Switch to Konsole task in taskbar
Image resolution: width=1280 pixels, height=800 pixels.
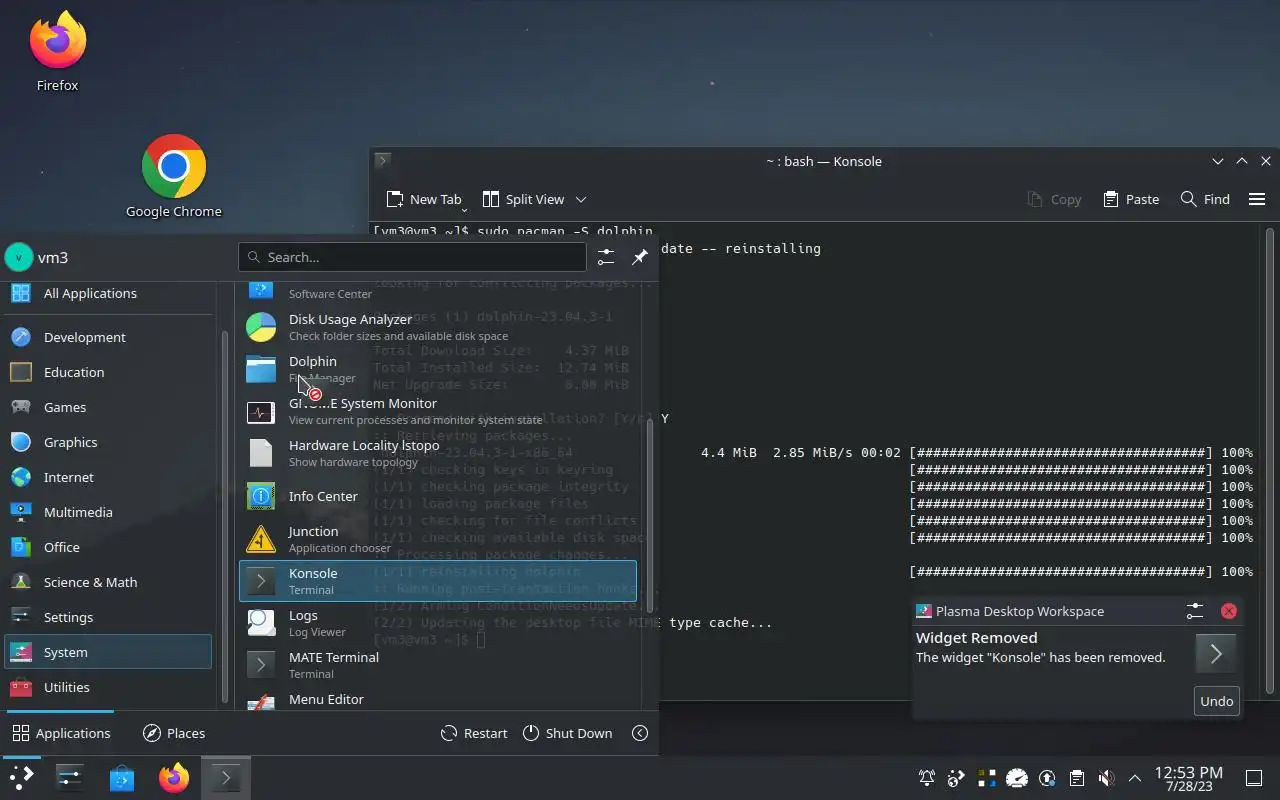(x=226, y=777)
